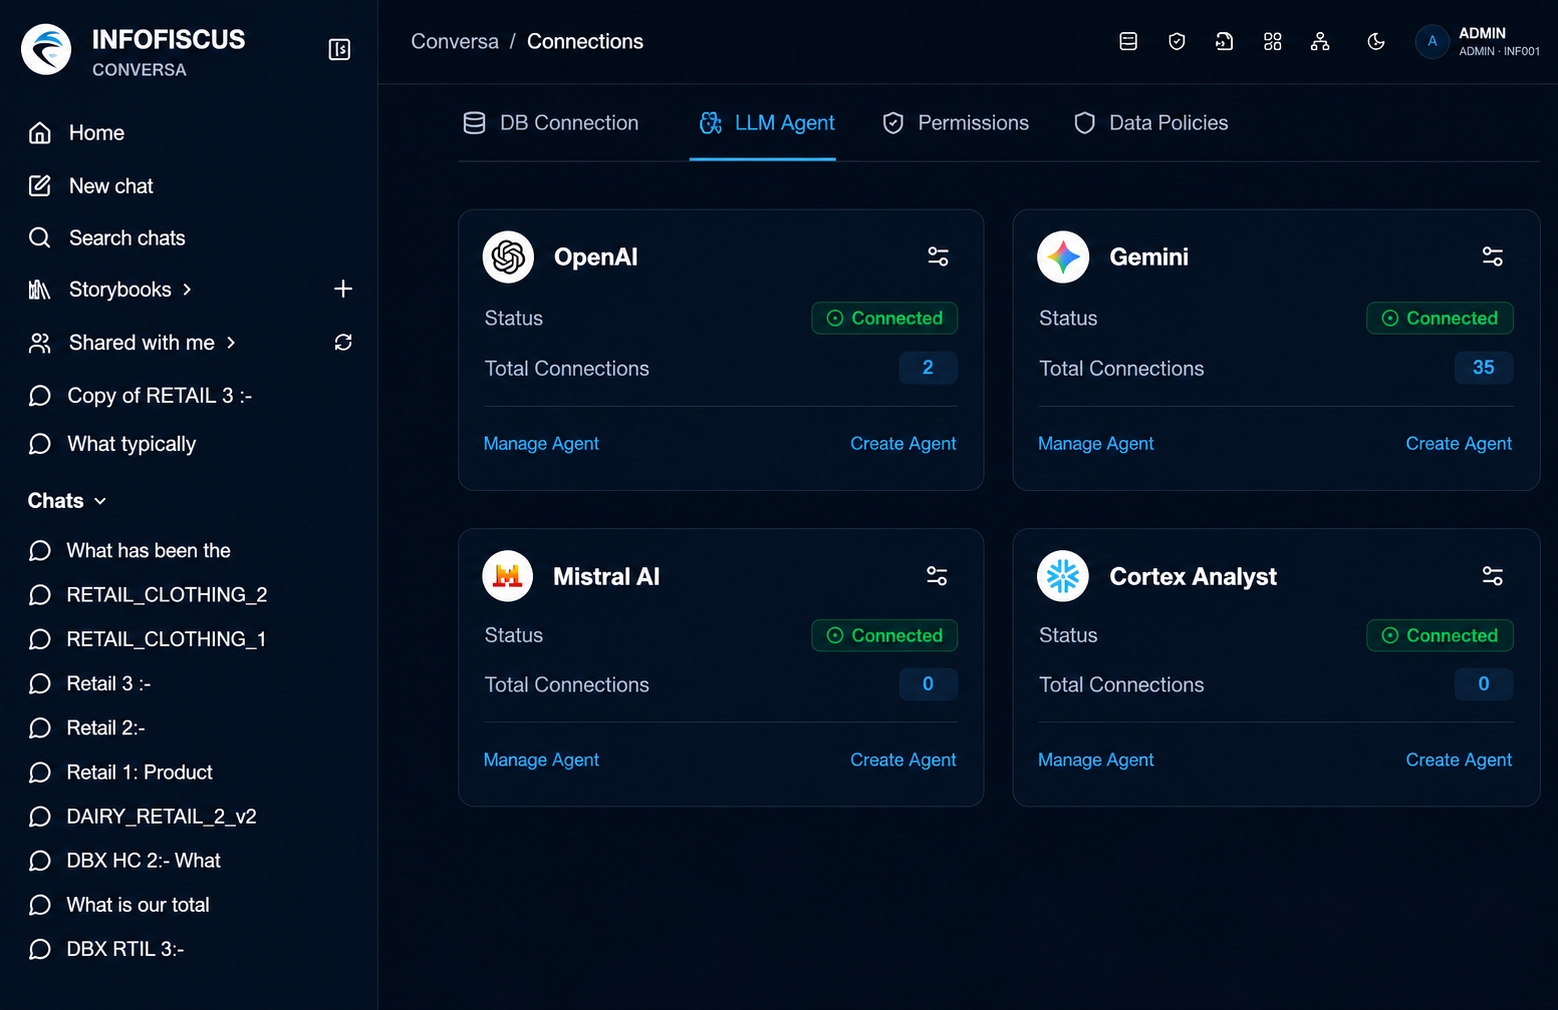
Task: Collapse the sidebar panel icon
Action: (340, 49)
